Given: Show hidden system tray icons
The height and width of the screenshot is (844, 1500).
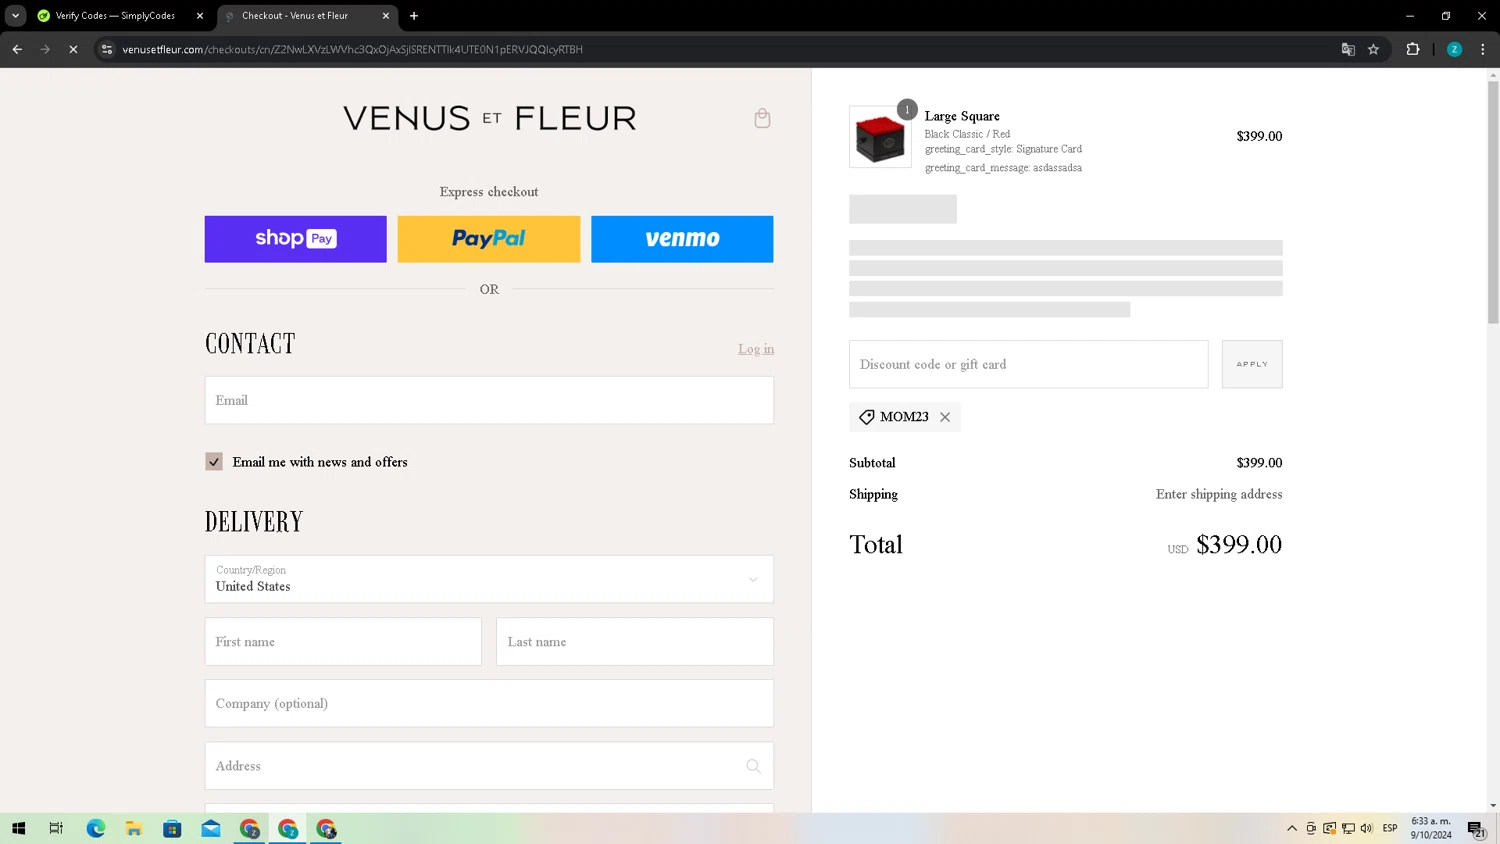Looking at the screenshot, I should pyautogui.click(x=1292, y=828).
